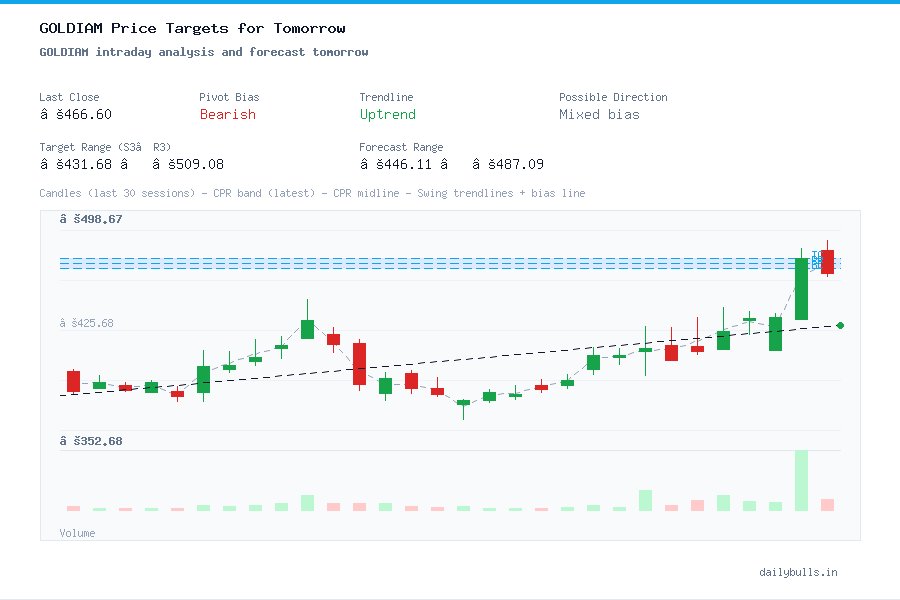Viewport: 900px width, 600px height.
Task: Click the 425.68 mid price axis label
Action: (87, 323)
